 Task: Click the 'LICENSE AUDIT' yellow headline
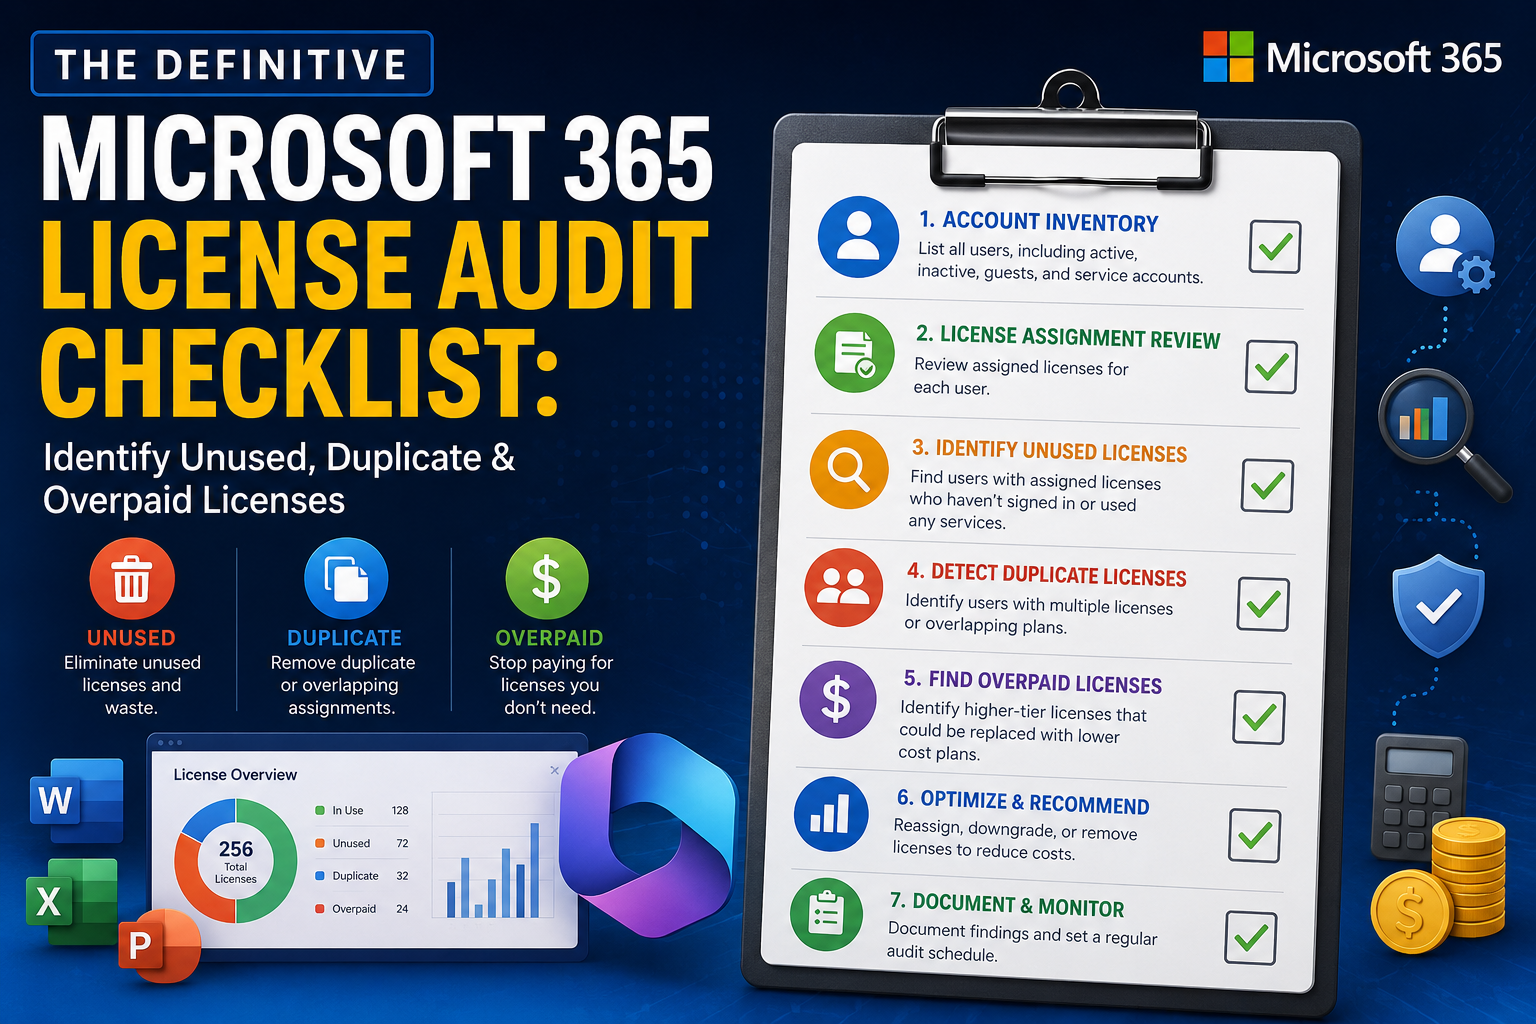tap(375, 265)
